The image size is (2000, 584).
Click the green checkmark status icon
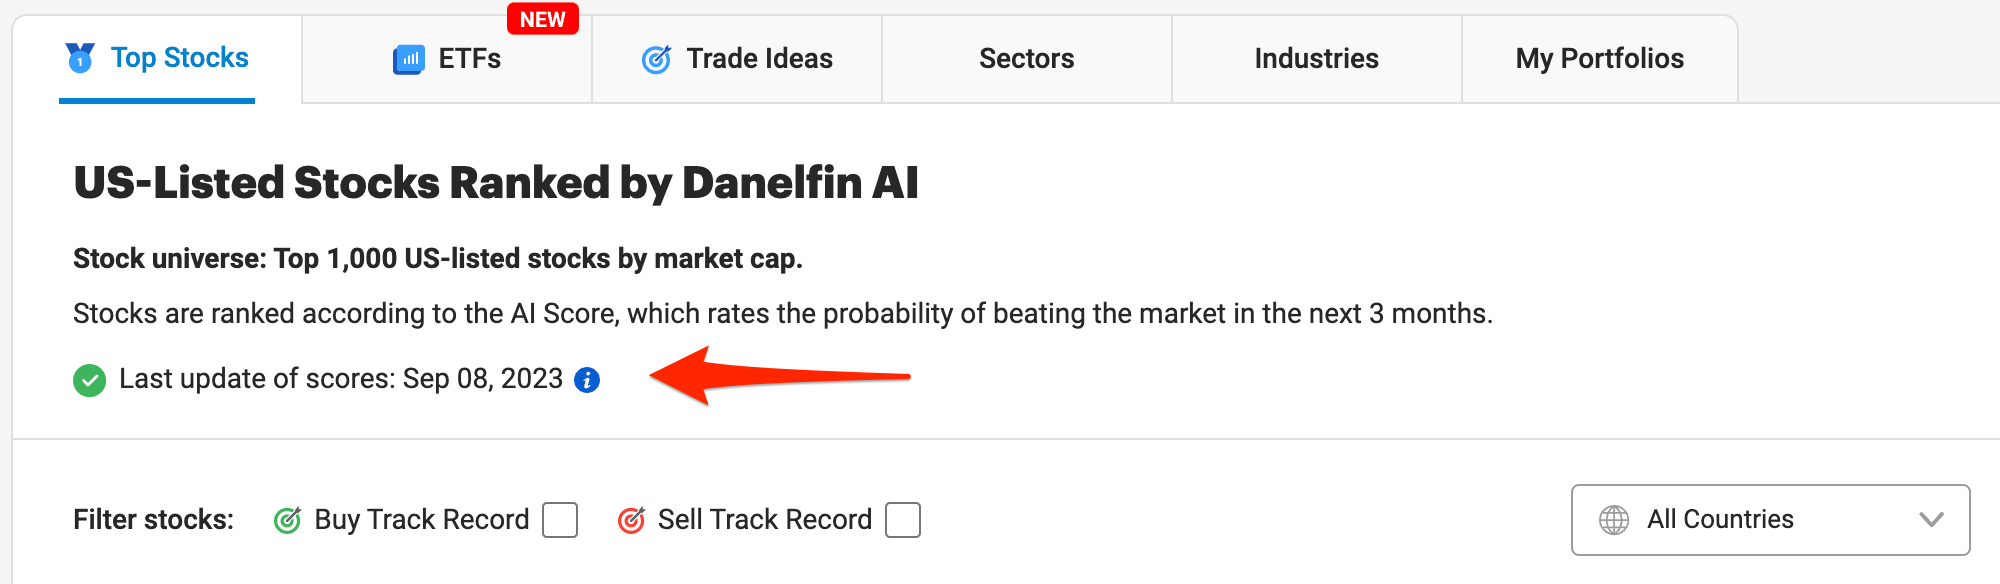coord(90,380)
